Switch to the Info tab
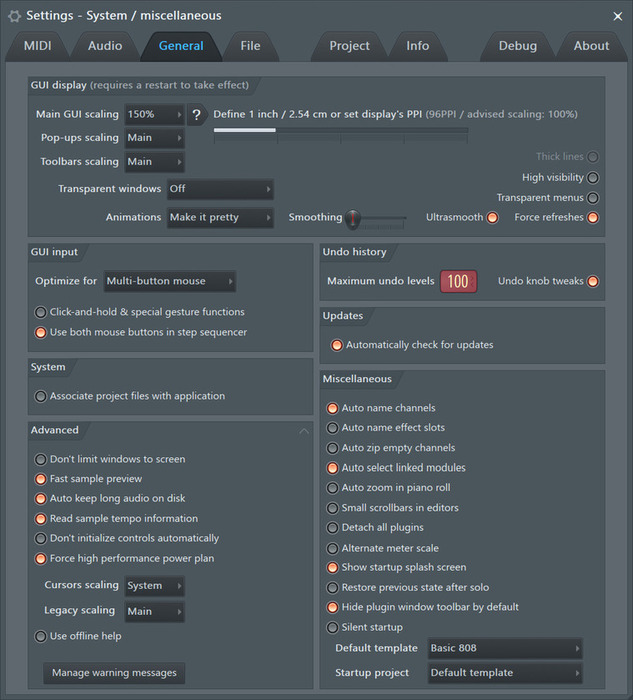The width and height of the screenshot is (633, 700). click(418, 46)
